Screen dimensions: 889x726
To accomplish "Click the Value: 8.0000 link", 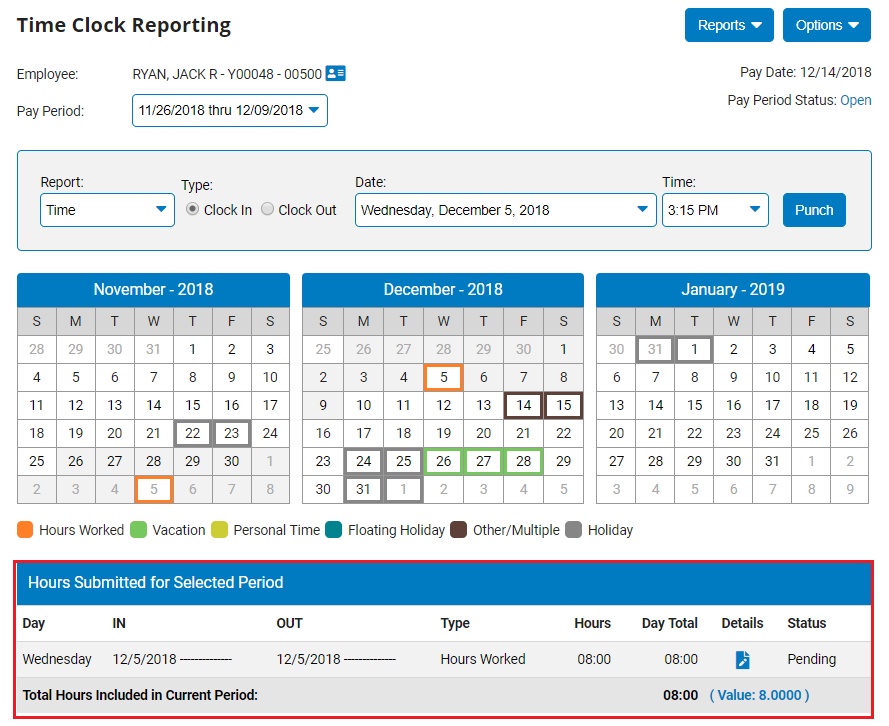I will 759,695.
